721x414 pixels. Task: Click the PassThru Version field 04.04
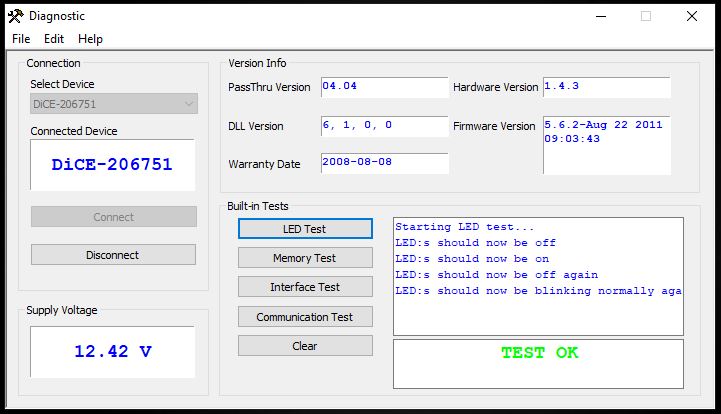[384, 87]
